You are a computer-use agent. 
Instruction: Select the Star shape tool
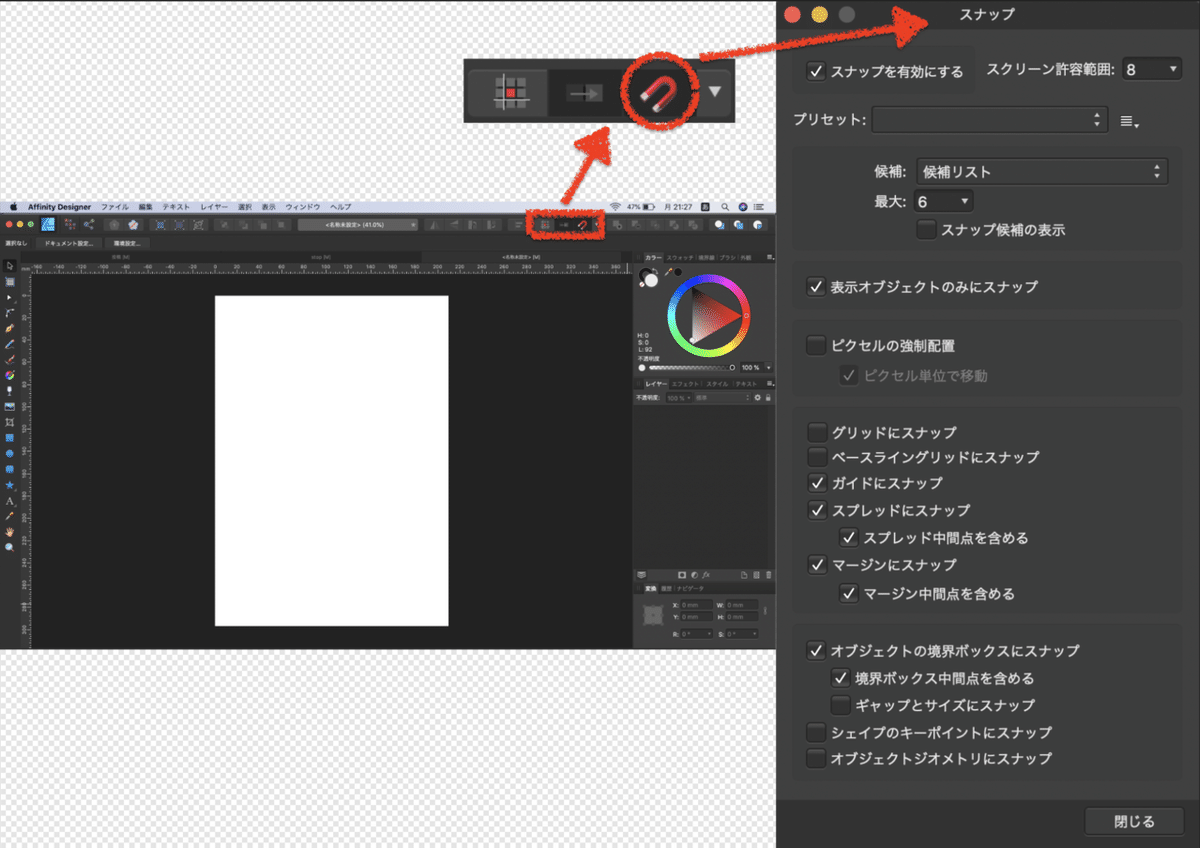tap(9, 485)
